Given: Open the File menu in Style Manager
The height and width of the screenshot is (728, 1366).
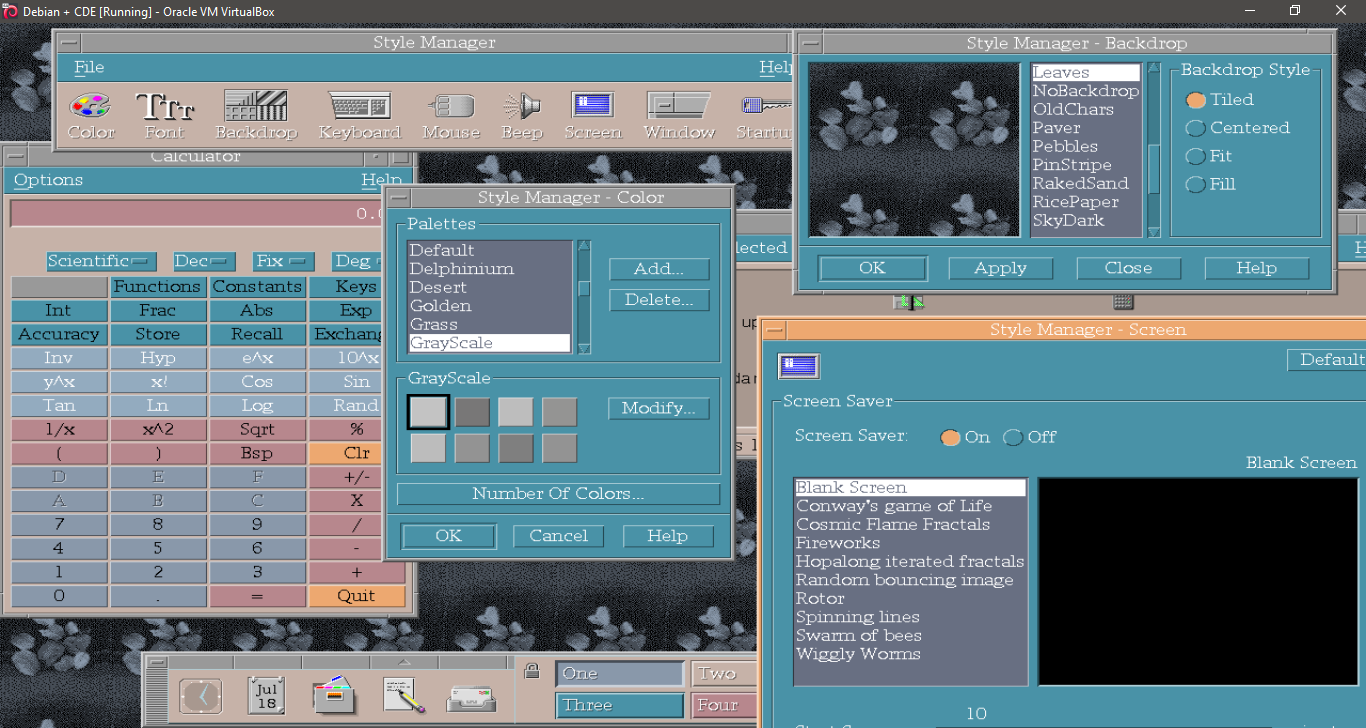Looking at the screenshot, I should coord(89,67).
